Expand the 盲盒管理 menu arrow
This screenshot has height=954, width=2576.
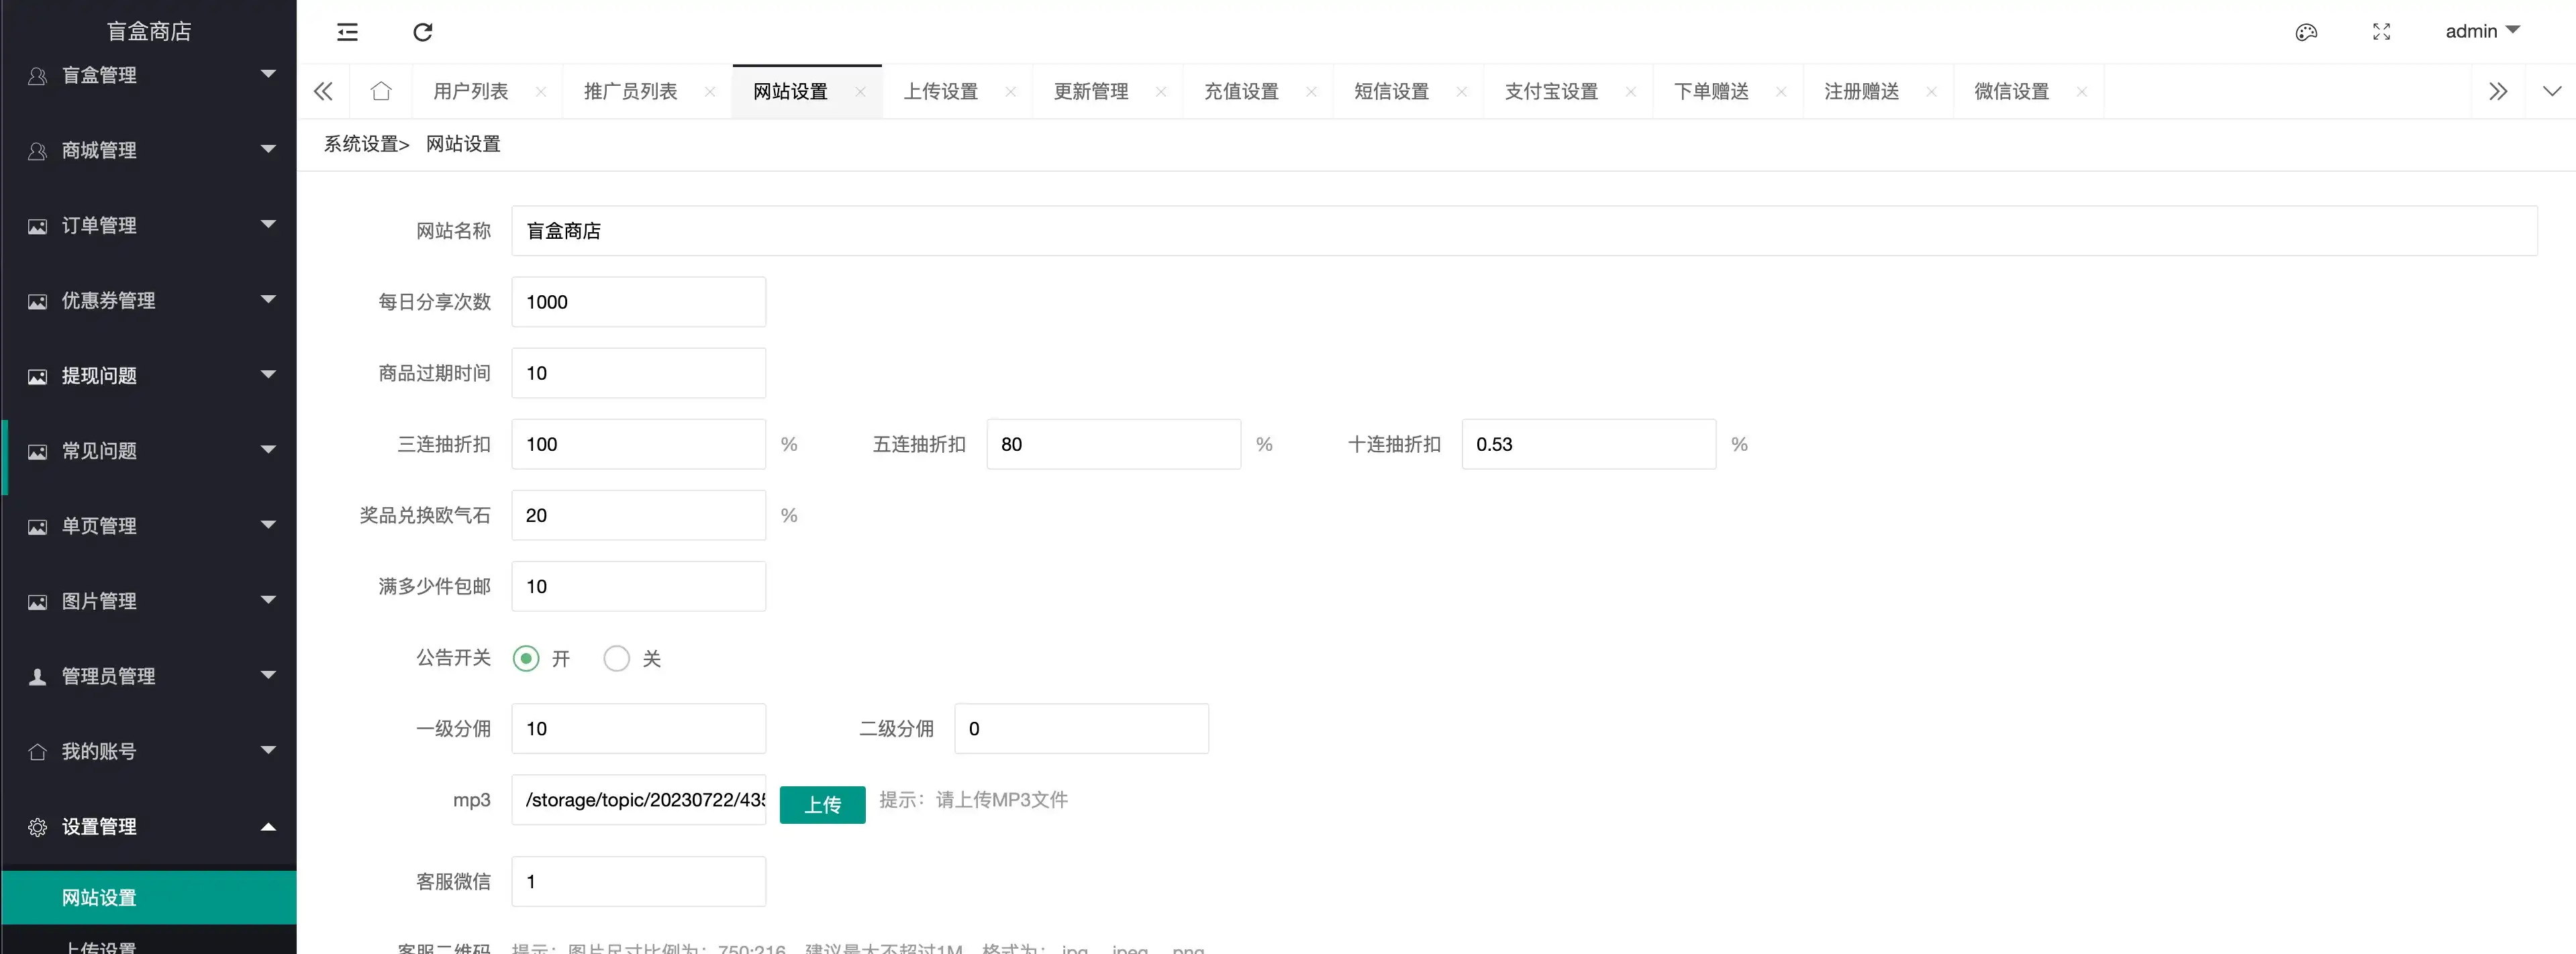pyautogui.click(x=268, y=73)
